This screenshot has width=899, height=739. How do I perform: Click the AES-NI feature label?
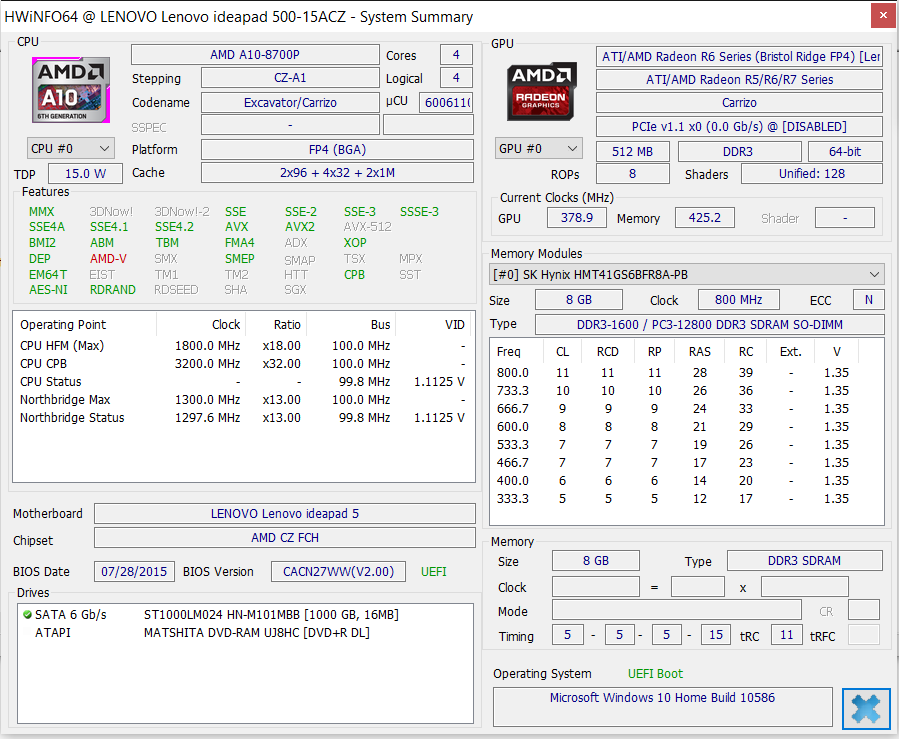click(x=48, y=290)
